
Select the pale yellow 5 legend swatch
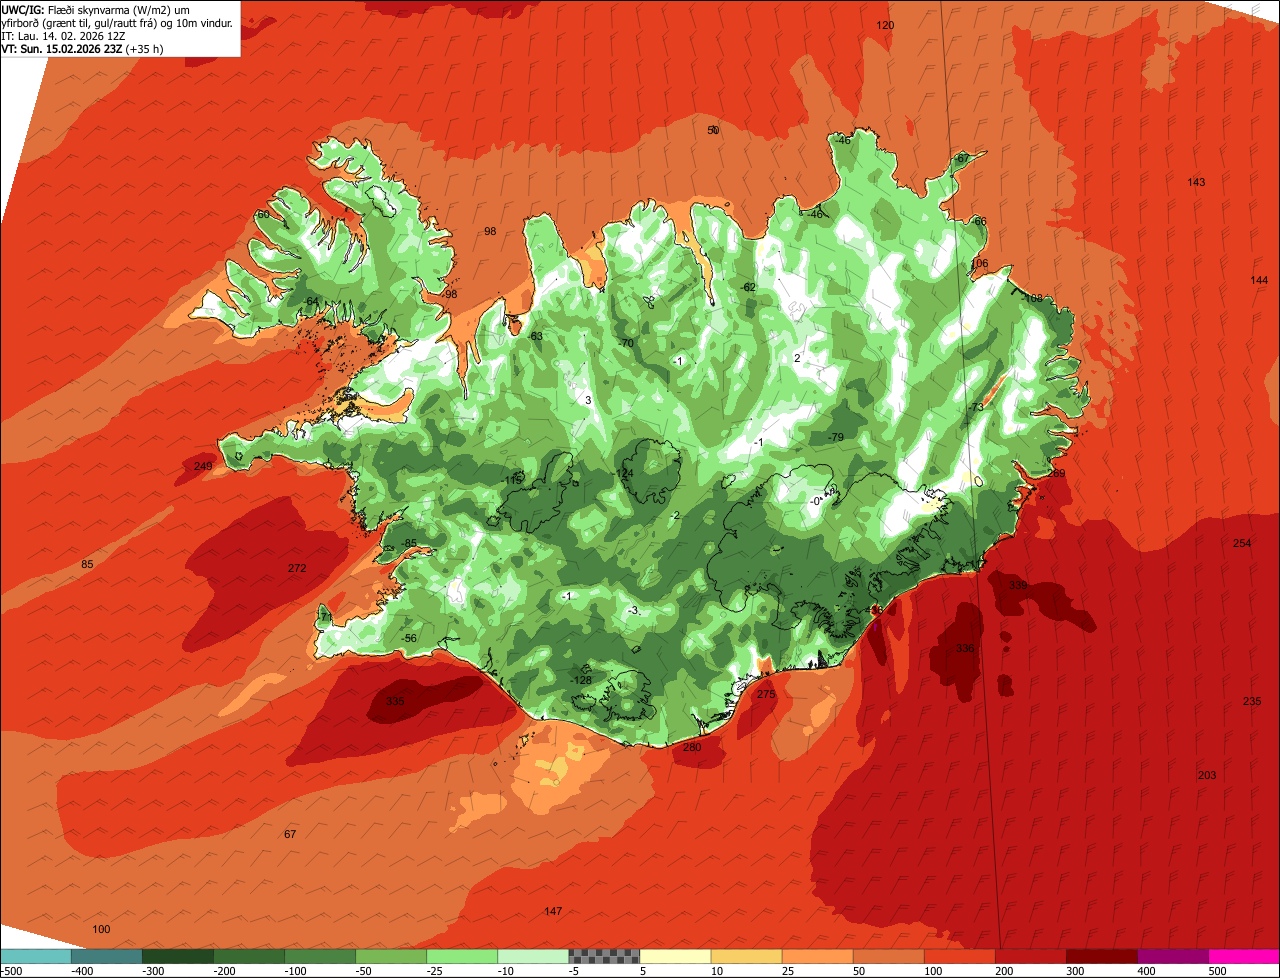(x=675, y=956)
